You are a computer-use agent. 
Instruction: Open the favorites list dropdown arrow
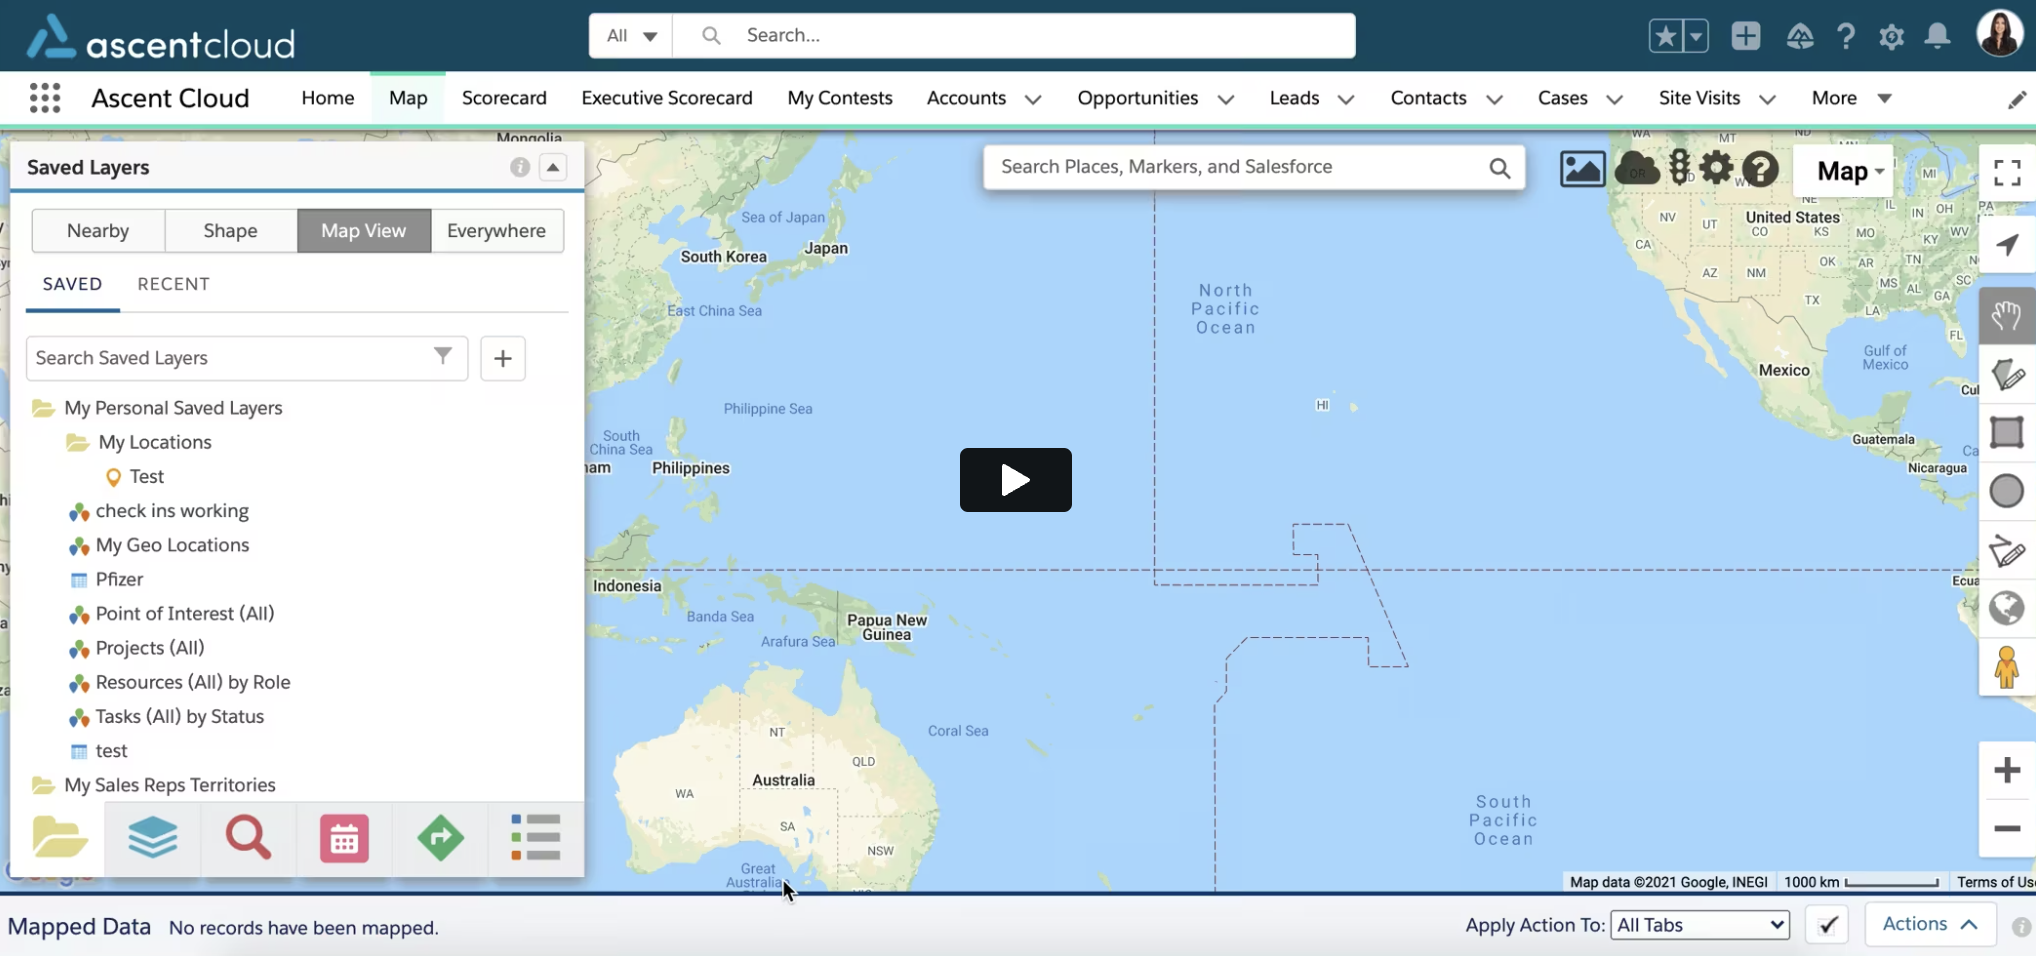tap(1696, 36)
